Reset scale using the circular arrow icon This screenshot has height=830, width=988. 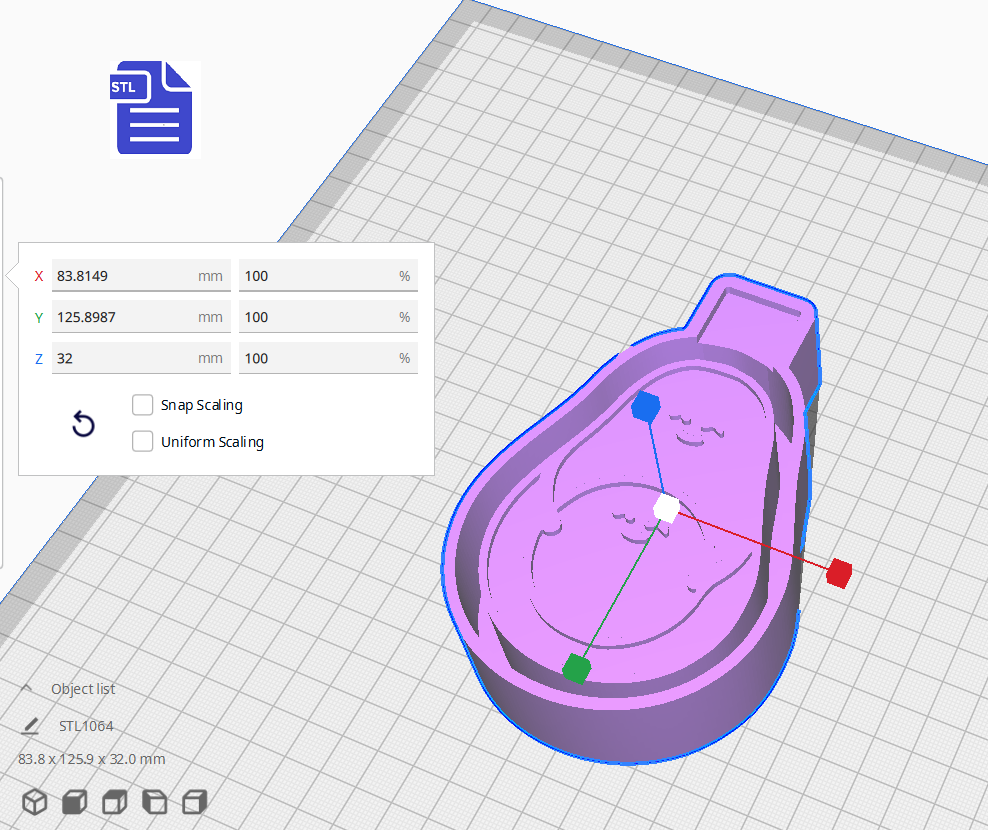point(83,424)
